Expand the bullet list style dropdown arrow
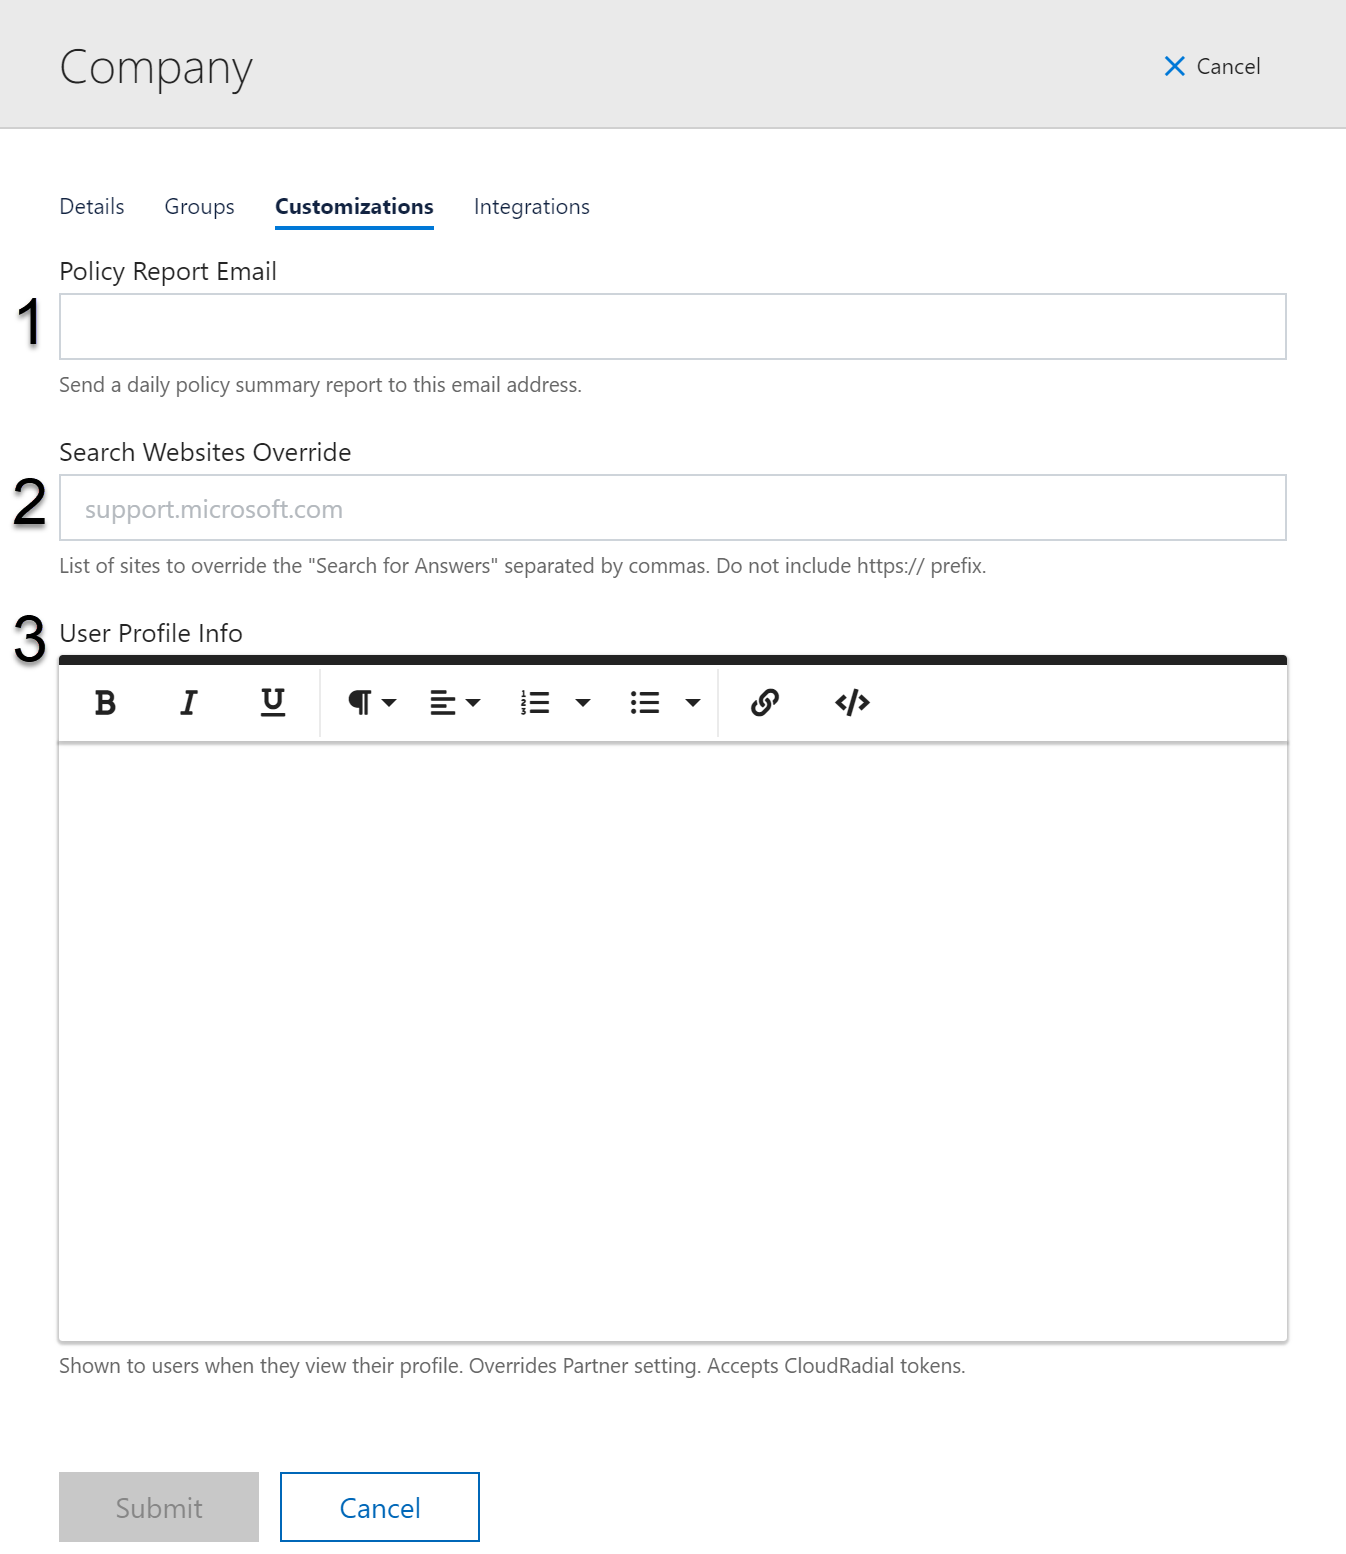Screen dimensions: 1346x1554 pyautogui.click(x=693, y=703)
